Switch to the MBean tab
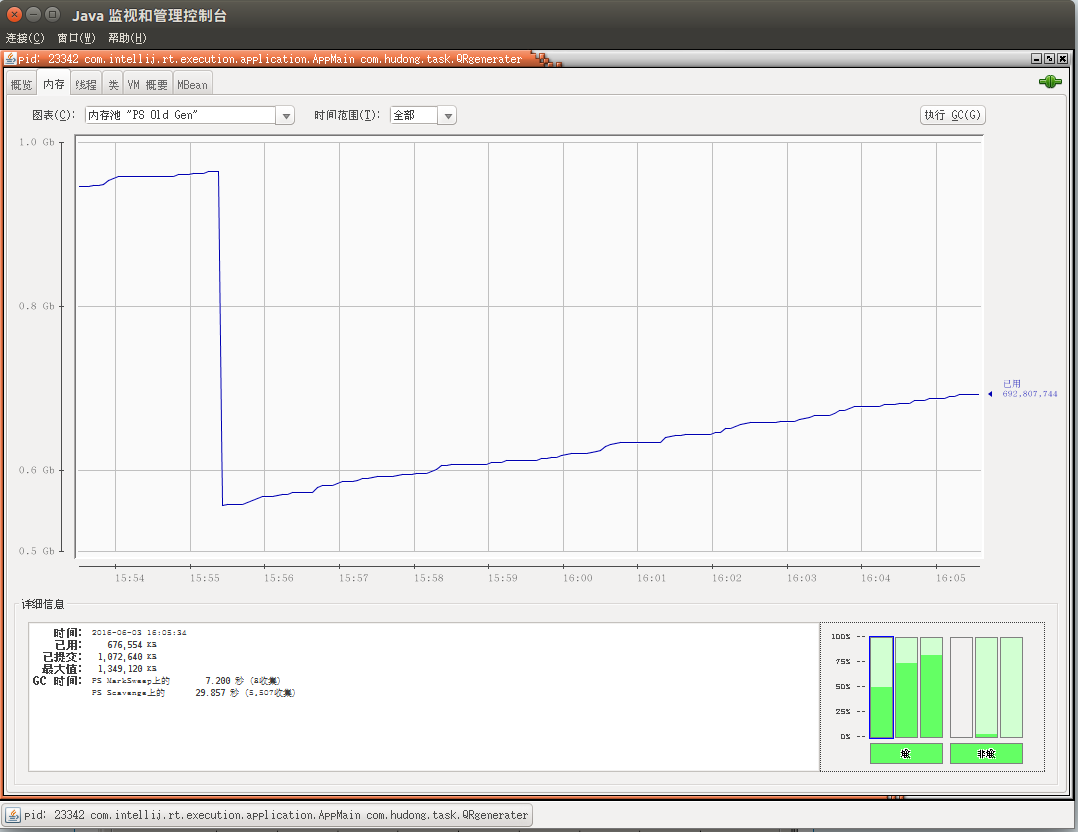 coord(192,85)
